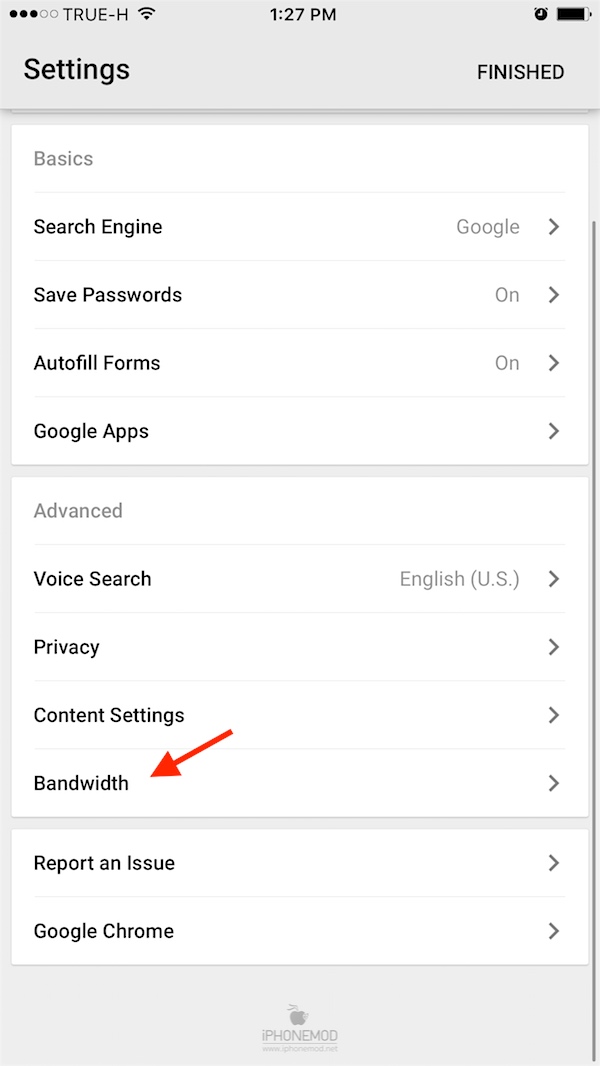Expand the Search Engine chevron
The width and height of the screenshot is (600, 1066).
(554, 227)
